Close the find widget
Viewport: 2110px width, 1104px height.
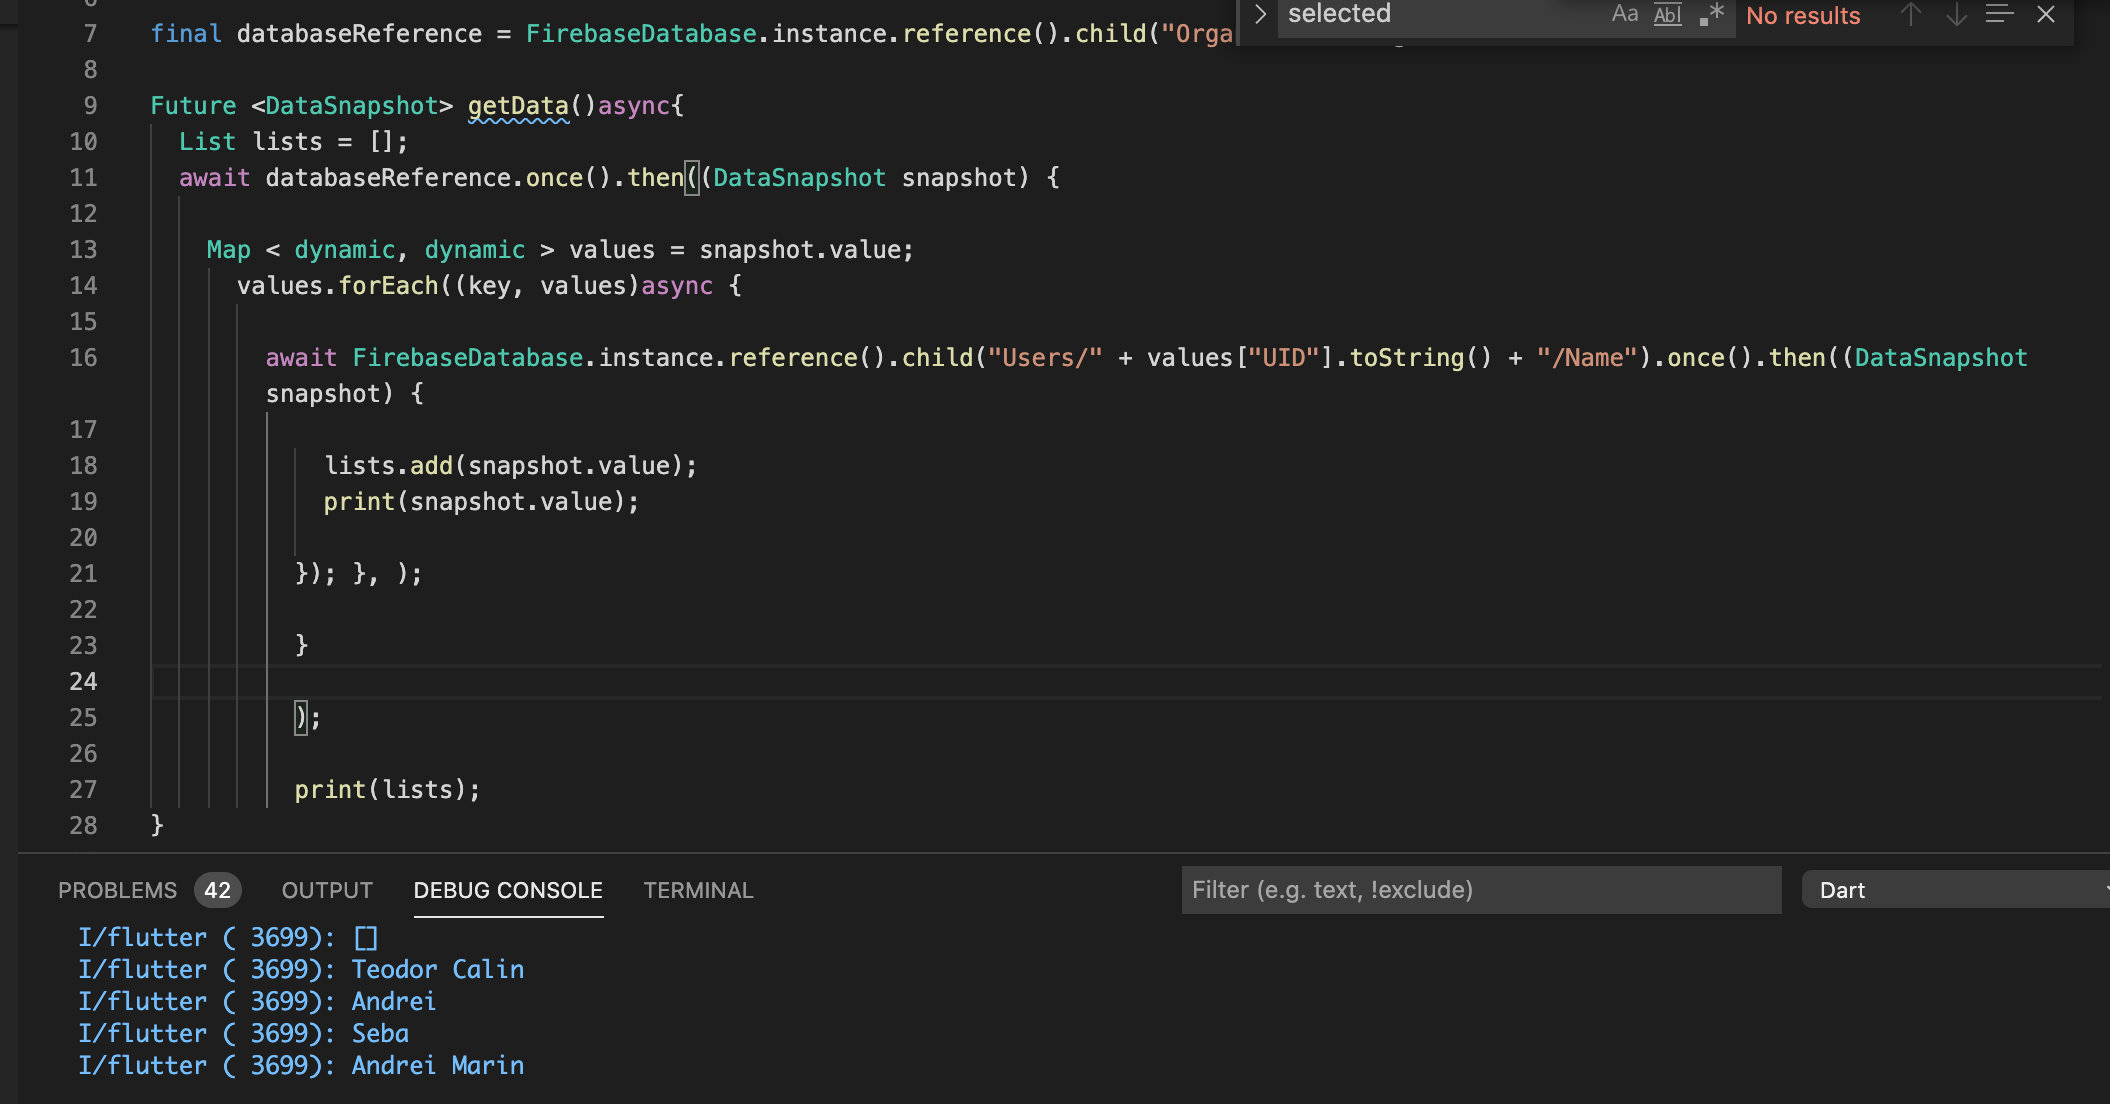(x=2046, y=15)
